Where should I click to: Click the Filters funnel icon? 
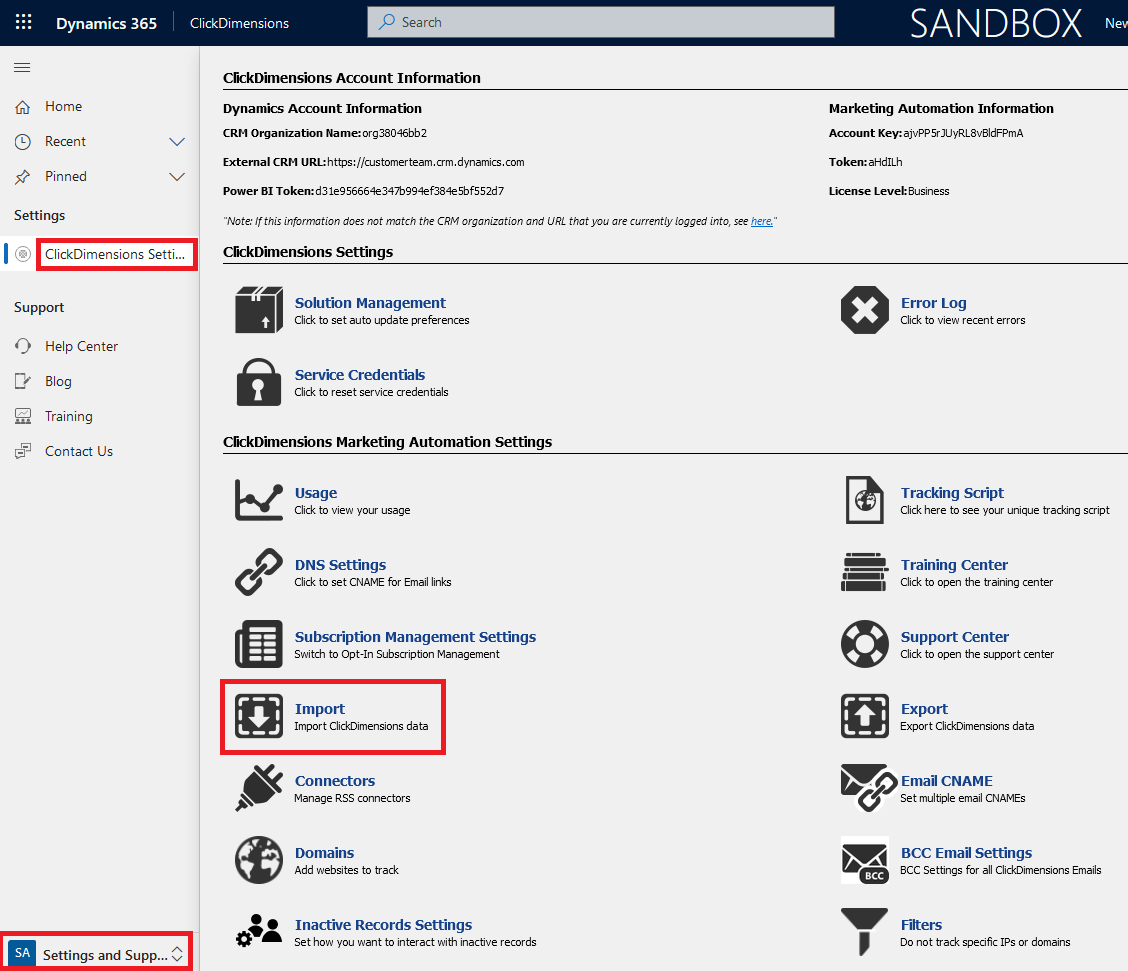point(865,932)
